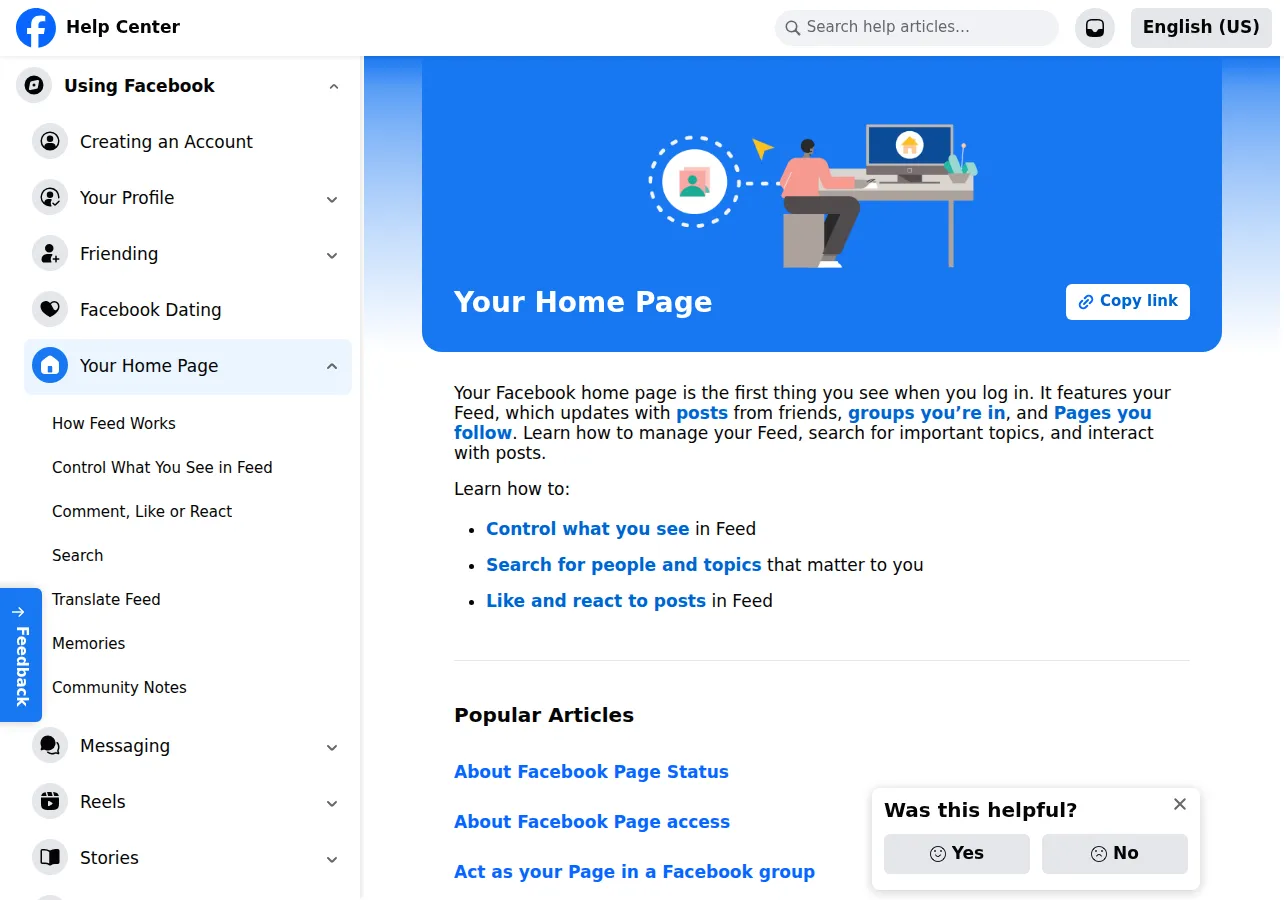Open the Feedback side tab
Viewport: 1284px width, 900px height.
click(x=21, y=655)
